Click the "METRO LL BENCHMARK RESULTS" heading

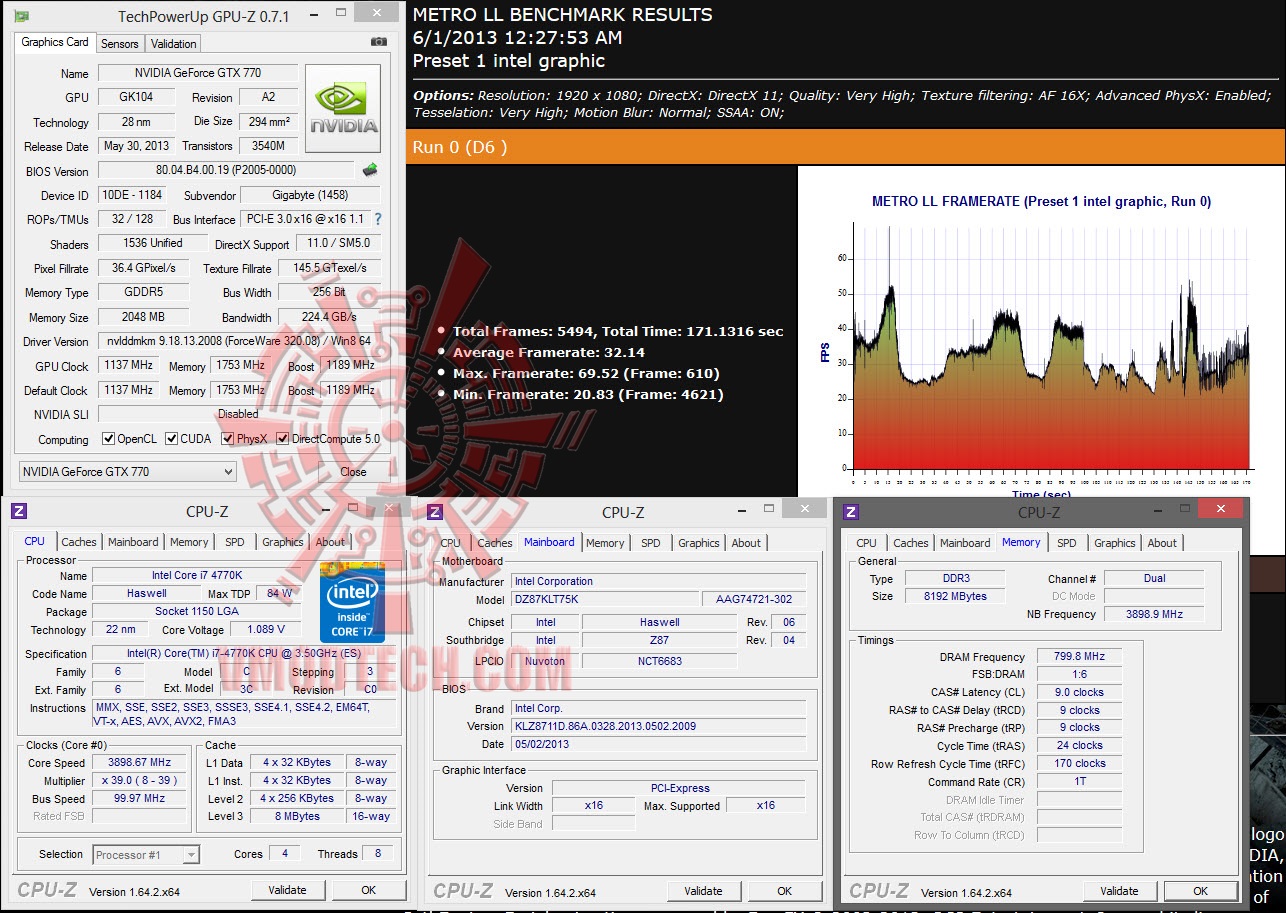point(563,15)
